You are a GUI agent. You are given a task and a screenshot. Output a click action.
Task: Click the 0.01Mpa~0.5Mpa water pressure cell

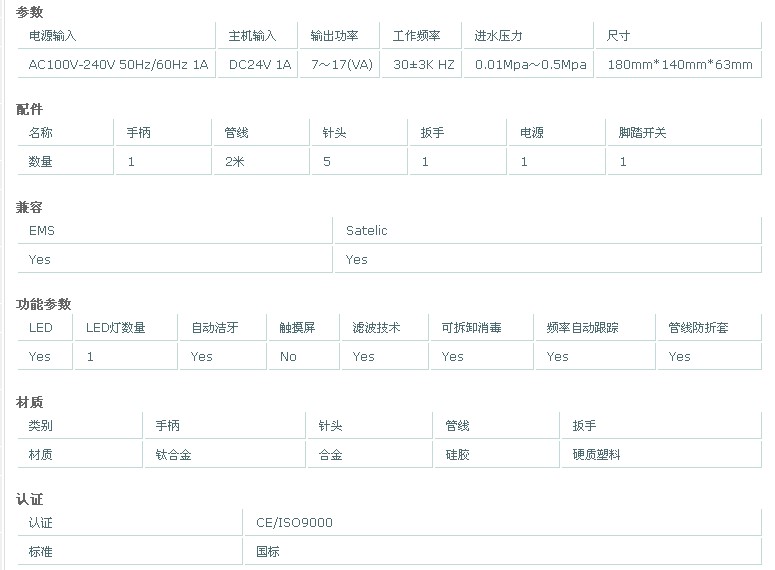pos(528,64)
